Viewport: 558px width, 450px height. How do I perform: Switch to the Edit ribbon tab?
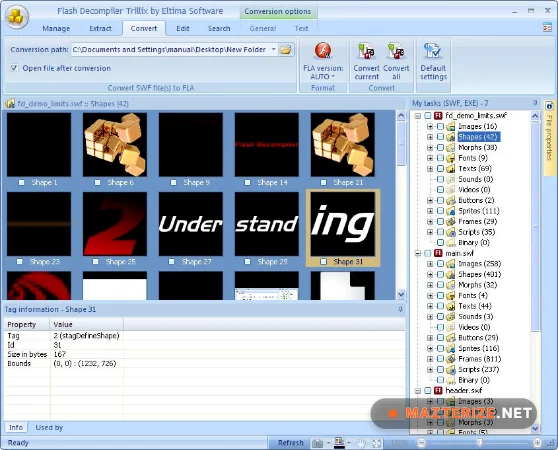click(x=183, y=28)
